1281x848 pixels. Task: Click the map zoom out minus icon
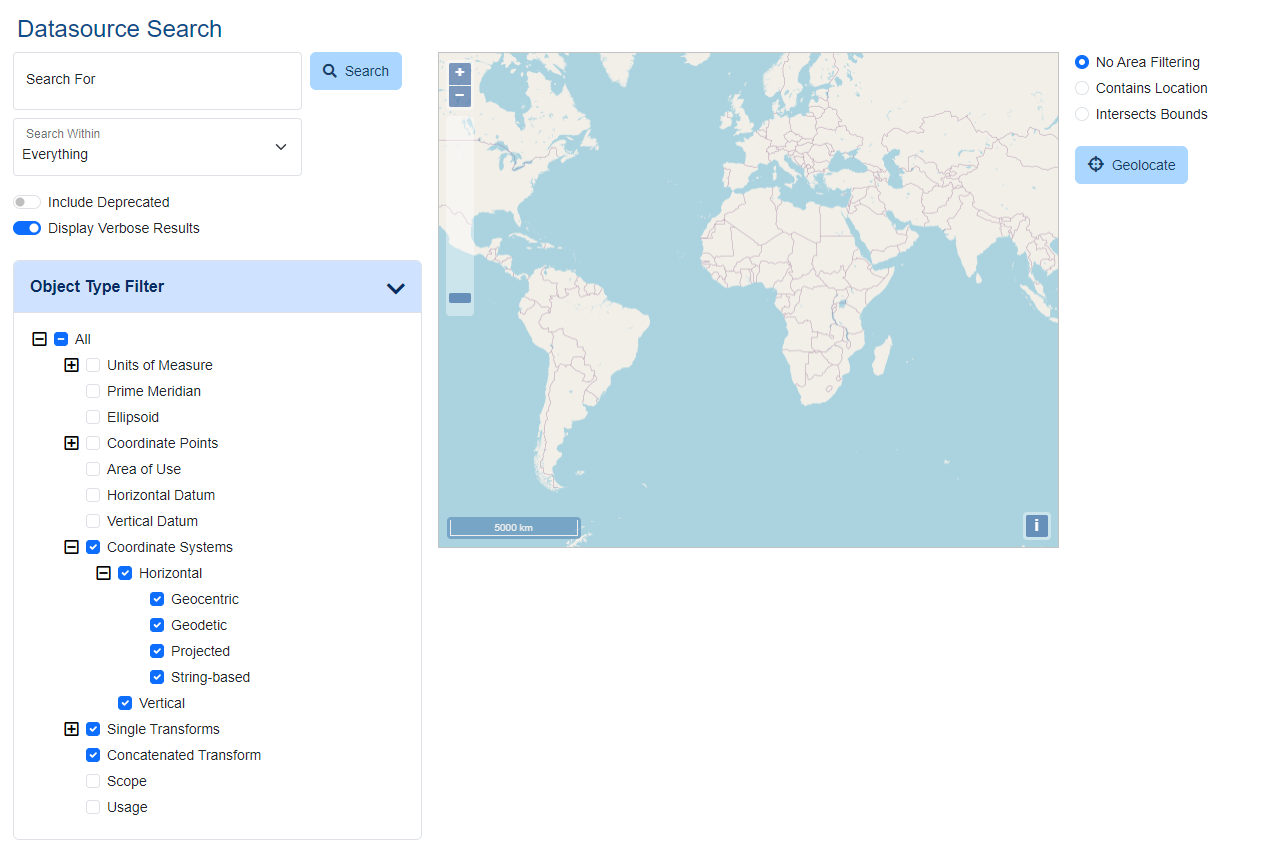click(x=460, y=96)
